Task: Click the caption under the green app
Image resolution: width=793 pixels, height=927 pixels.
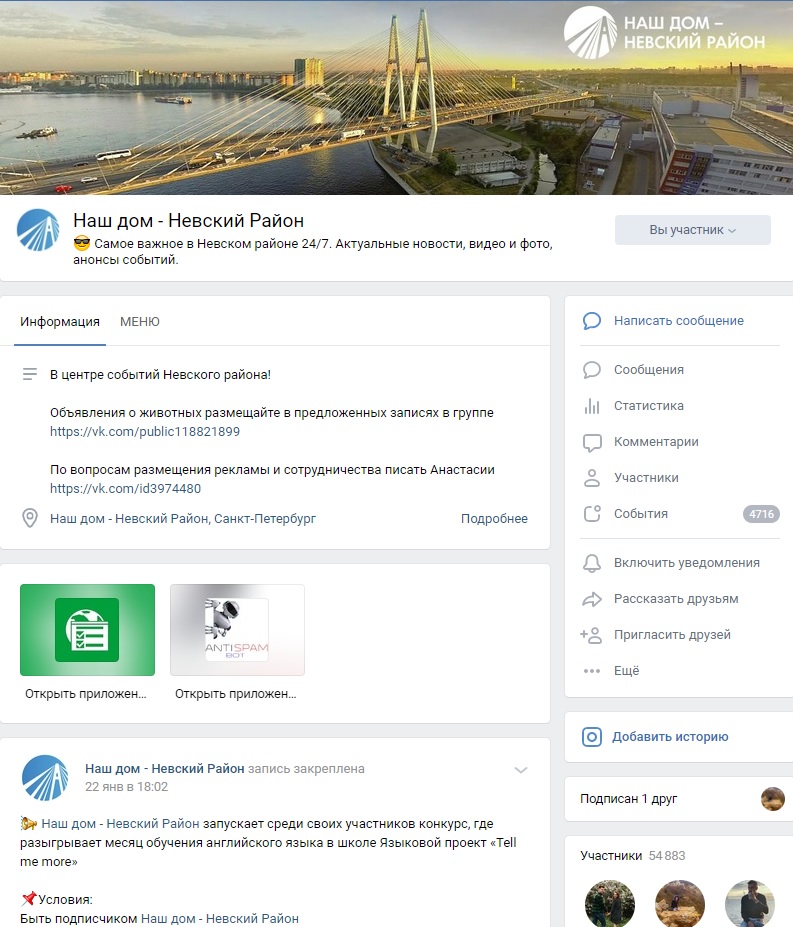Action: [86, 694]
